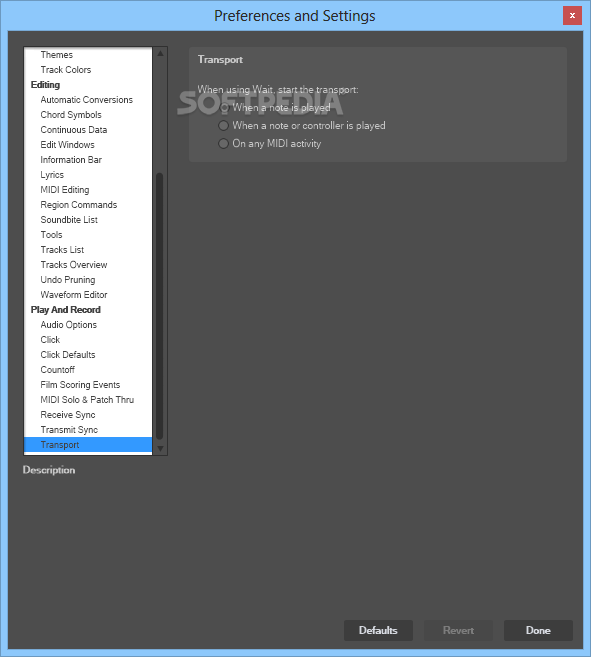The image size is (591, 657).
Task: Open Continuous Data preferences
Action: [x=88, y=130]
